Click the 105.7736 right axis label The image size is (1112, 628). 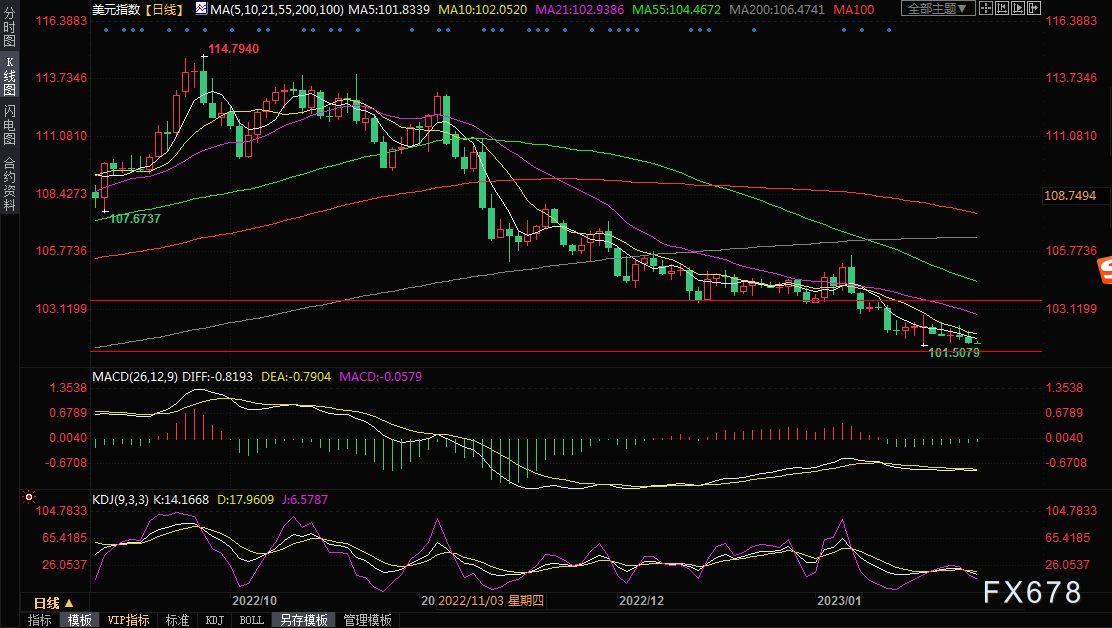tap(1071, 251)
